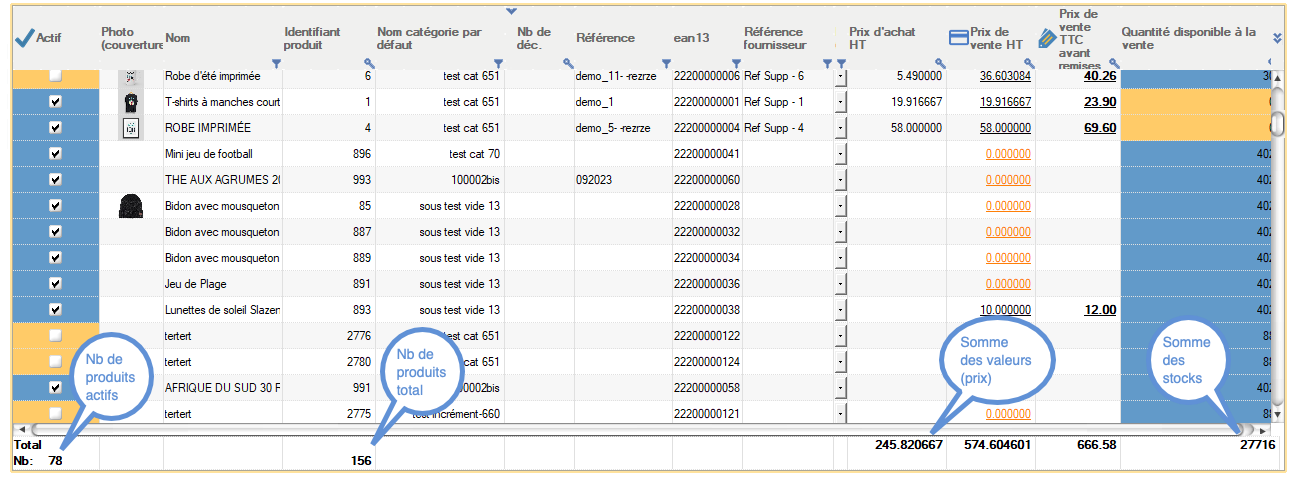Click price link 19.916667 in Prix de vente HT

tap(1005, 102)
